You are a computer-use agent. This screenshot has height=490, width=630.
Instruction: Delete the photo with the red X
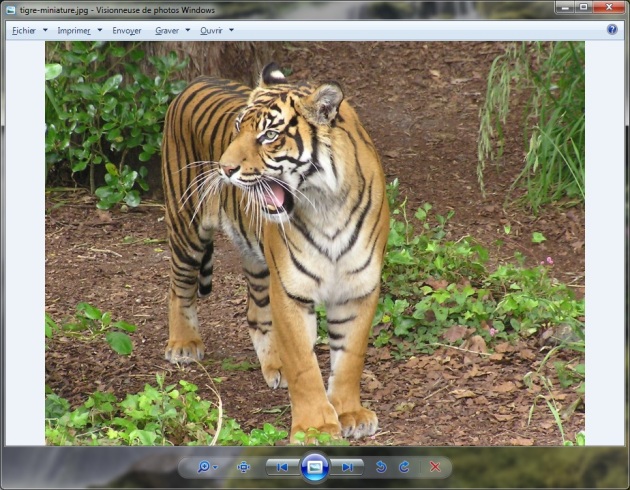click(435, 467)
